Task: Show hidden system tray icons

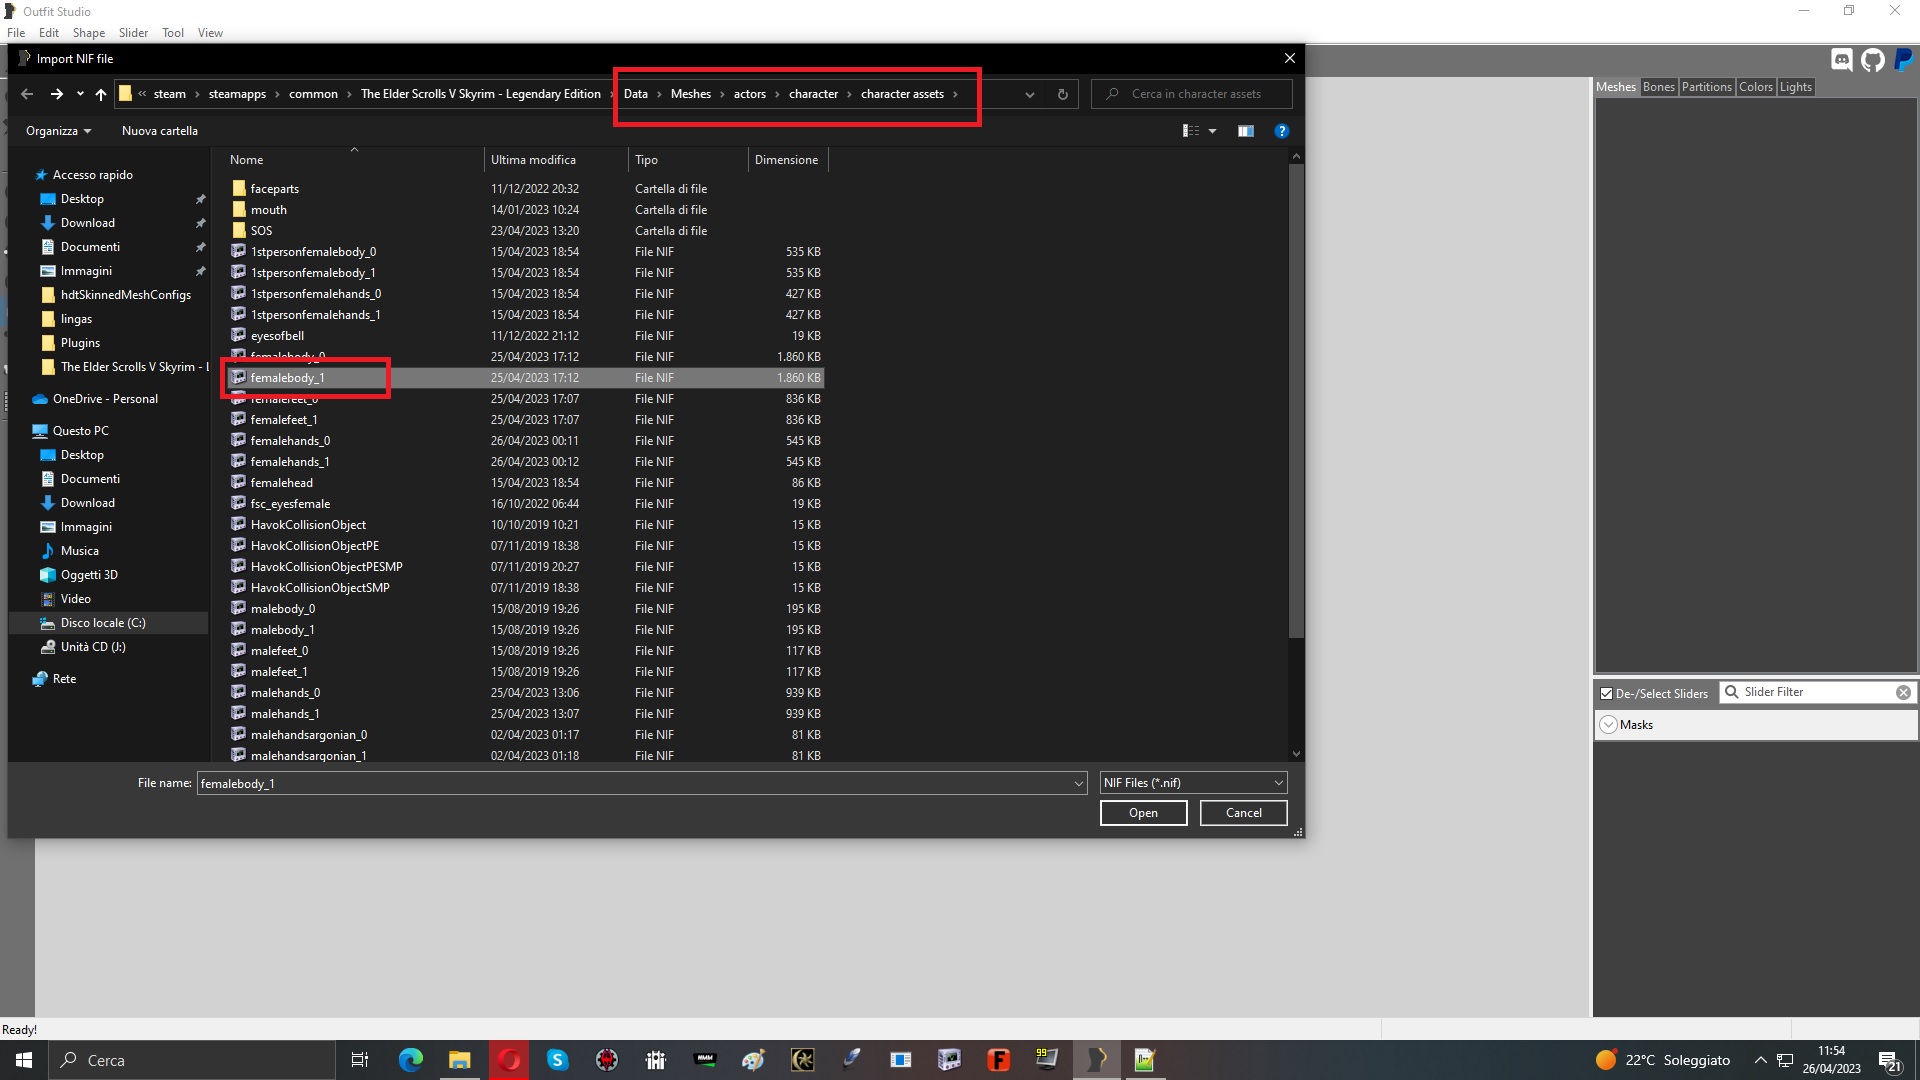Action: coord(1760,1060)
